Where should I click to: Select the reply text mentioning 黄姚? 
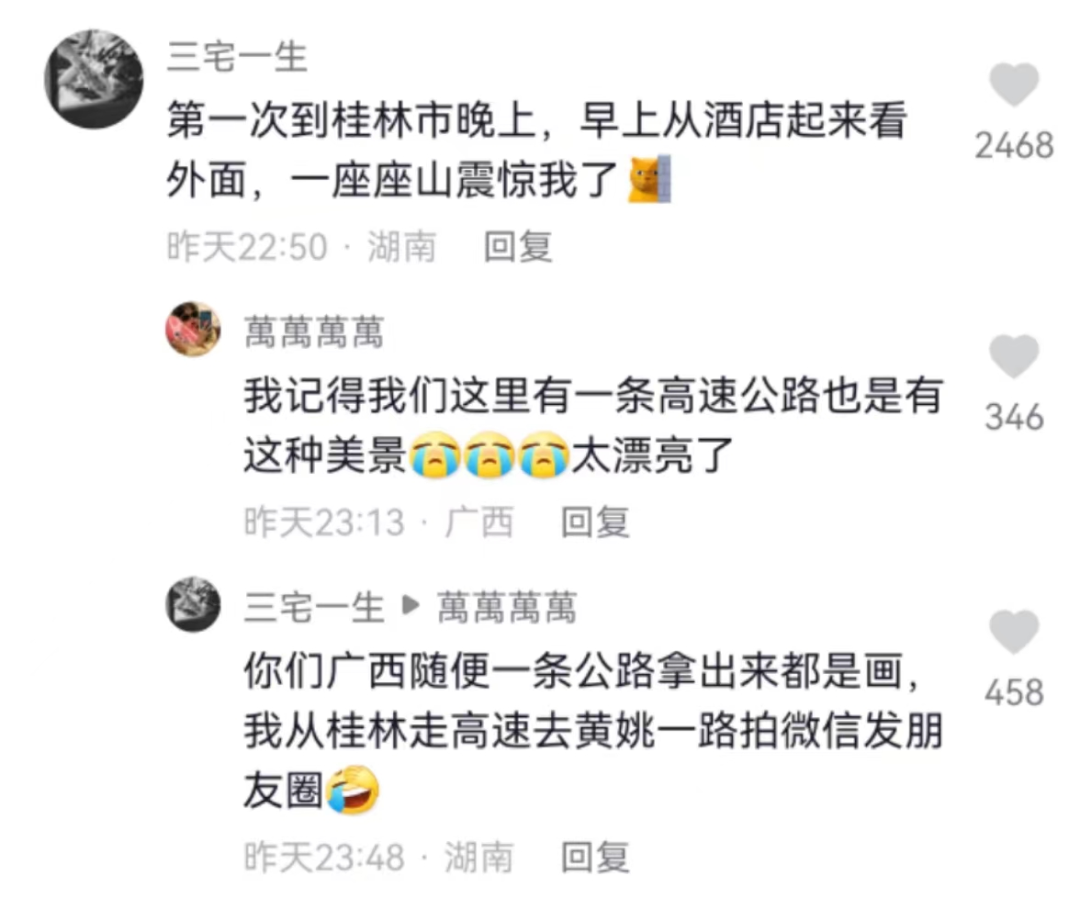coord(593,731)
